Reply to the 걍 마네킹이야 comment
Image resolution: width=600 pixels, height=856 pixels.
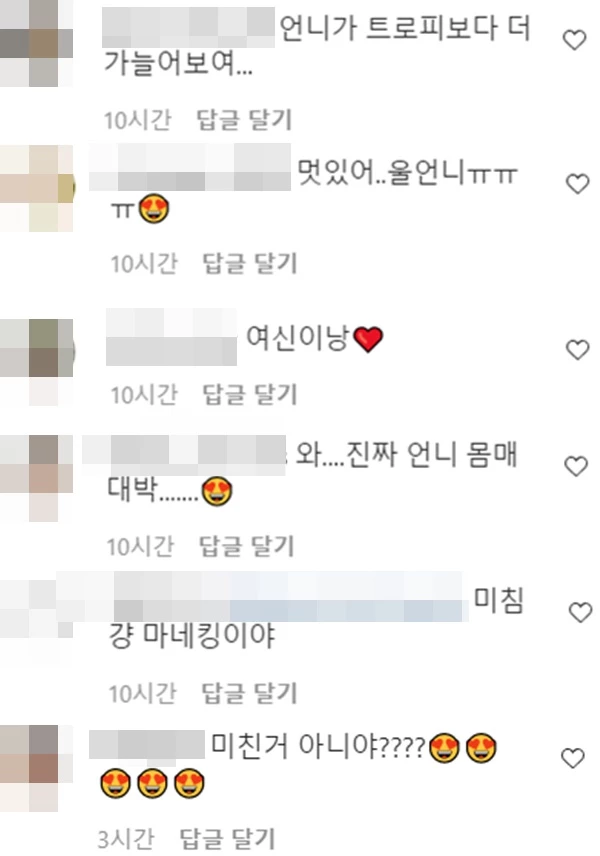pyautogui.click(x=249, y=693)
